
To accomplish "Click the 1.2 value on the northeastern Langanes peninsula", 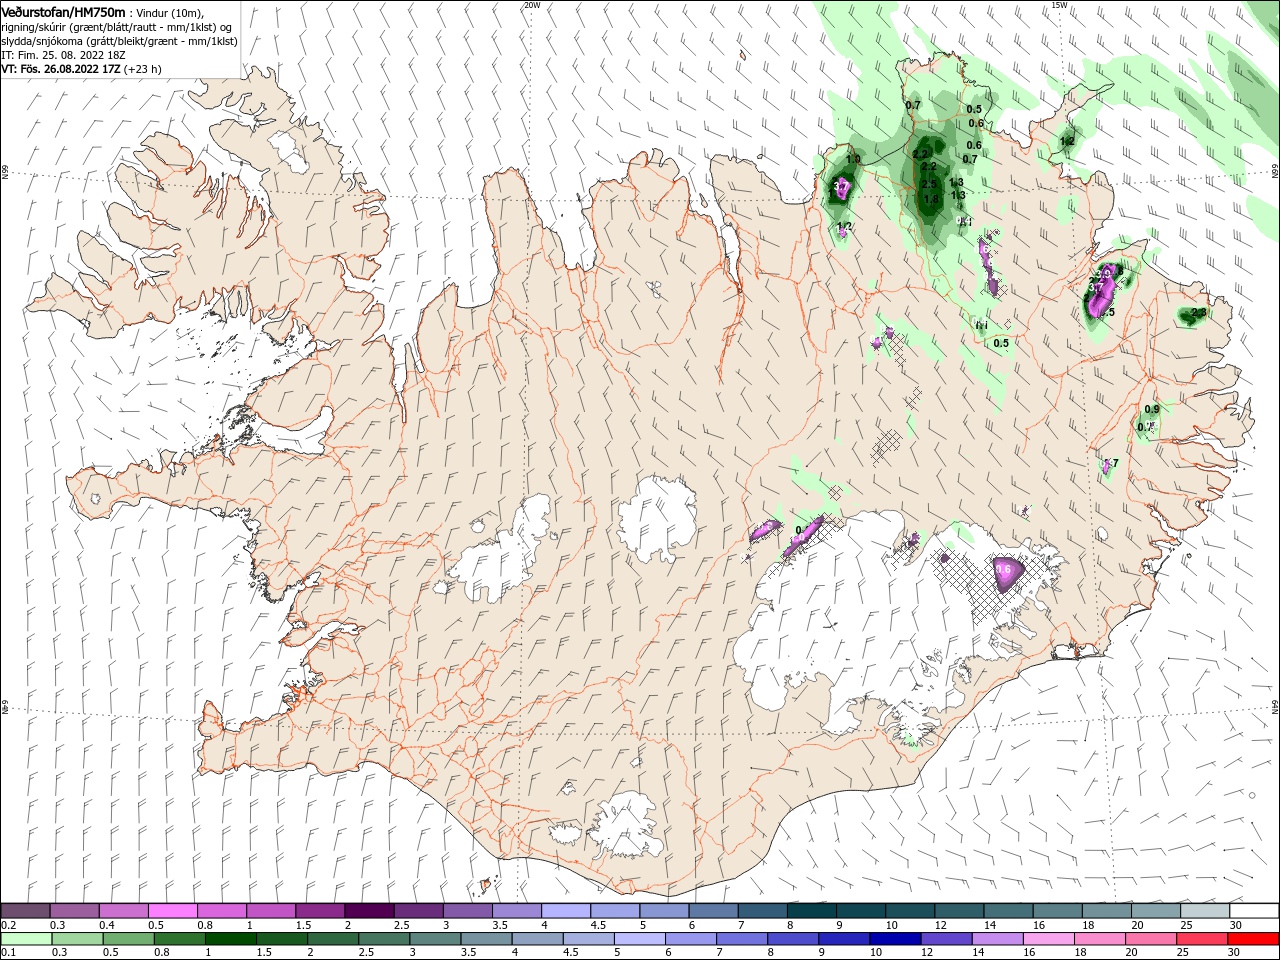I will coord(1067,141).
